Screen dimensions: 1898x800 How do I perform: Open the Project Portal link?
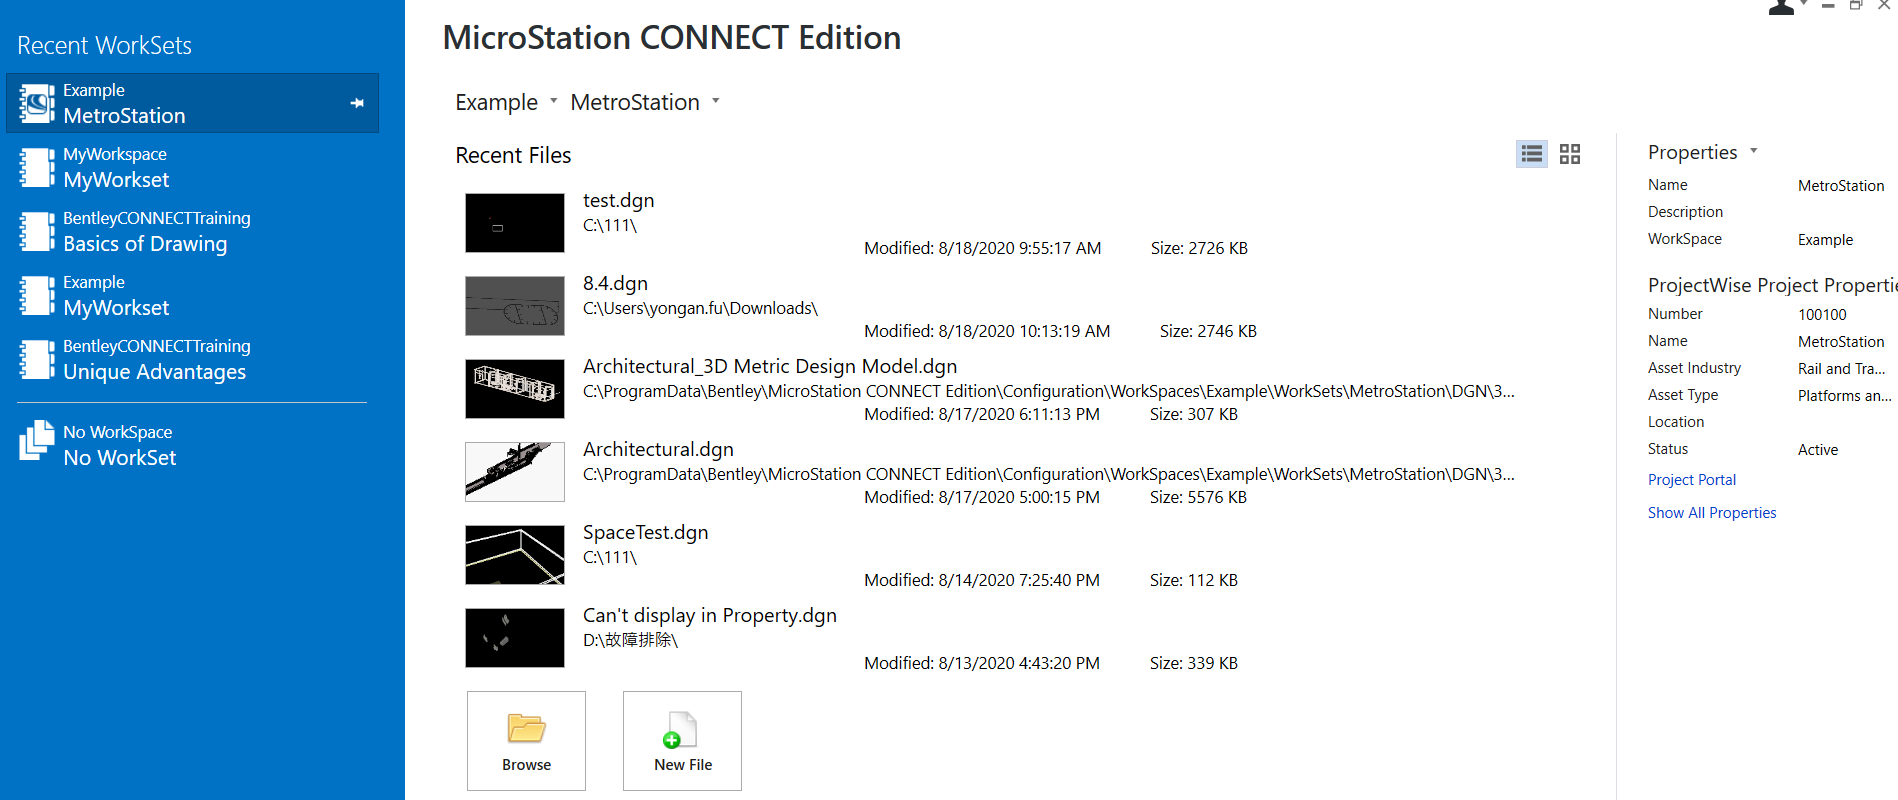[x=1691, y=480]
